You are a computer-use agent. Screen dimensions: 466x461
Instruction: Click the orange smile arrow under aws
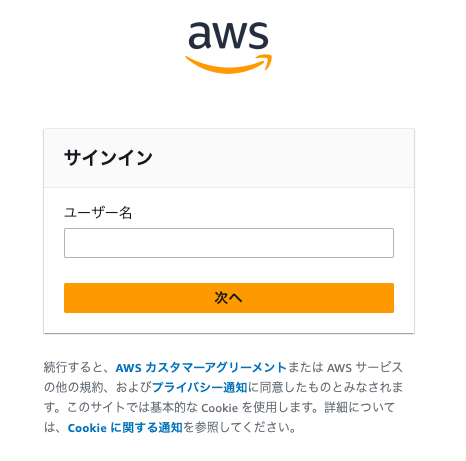click(x=229, y=64)
